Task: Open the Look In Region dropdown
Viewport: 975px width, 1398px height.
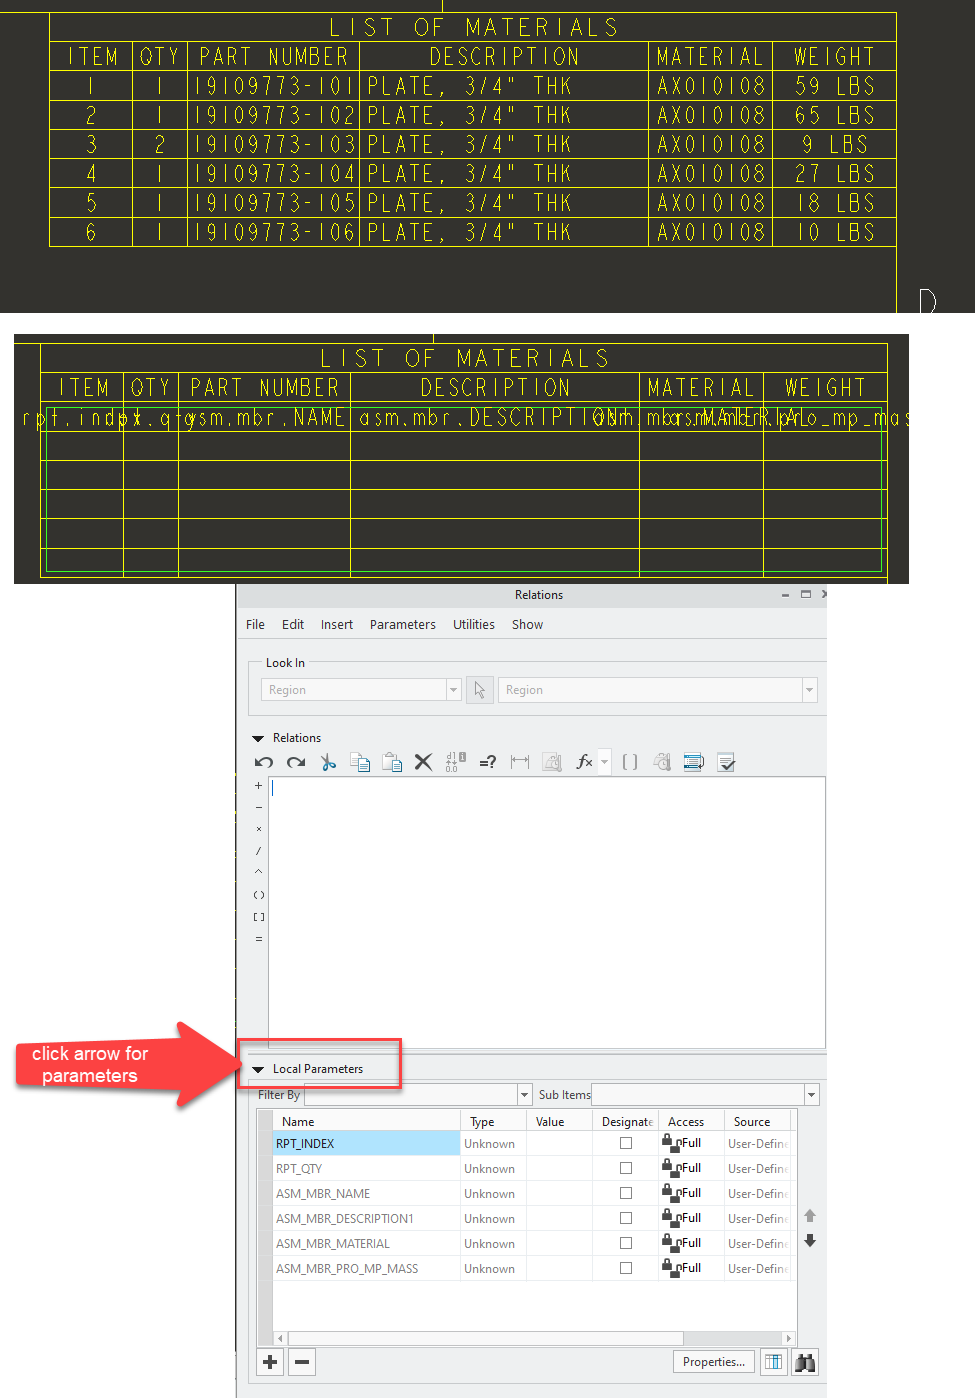Action: pyautogui.click(x=453, y=689)
